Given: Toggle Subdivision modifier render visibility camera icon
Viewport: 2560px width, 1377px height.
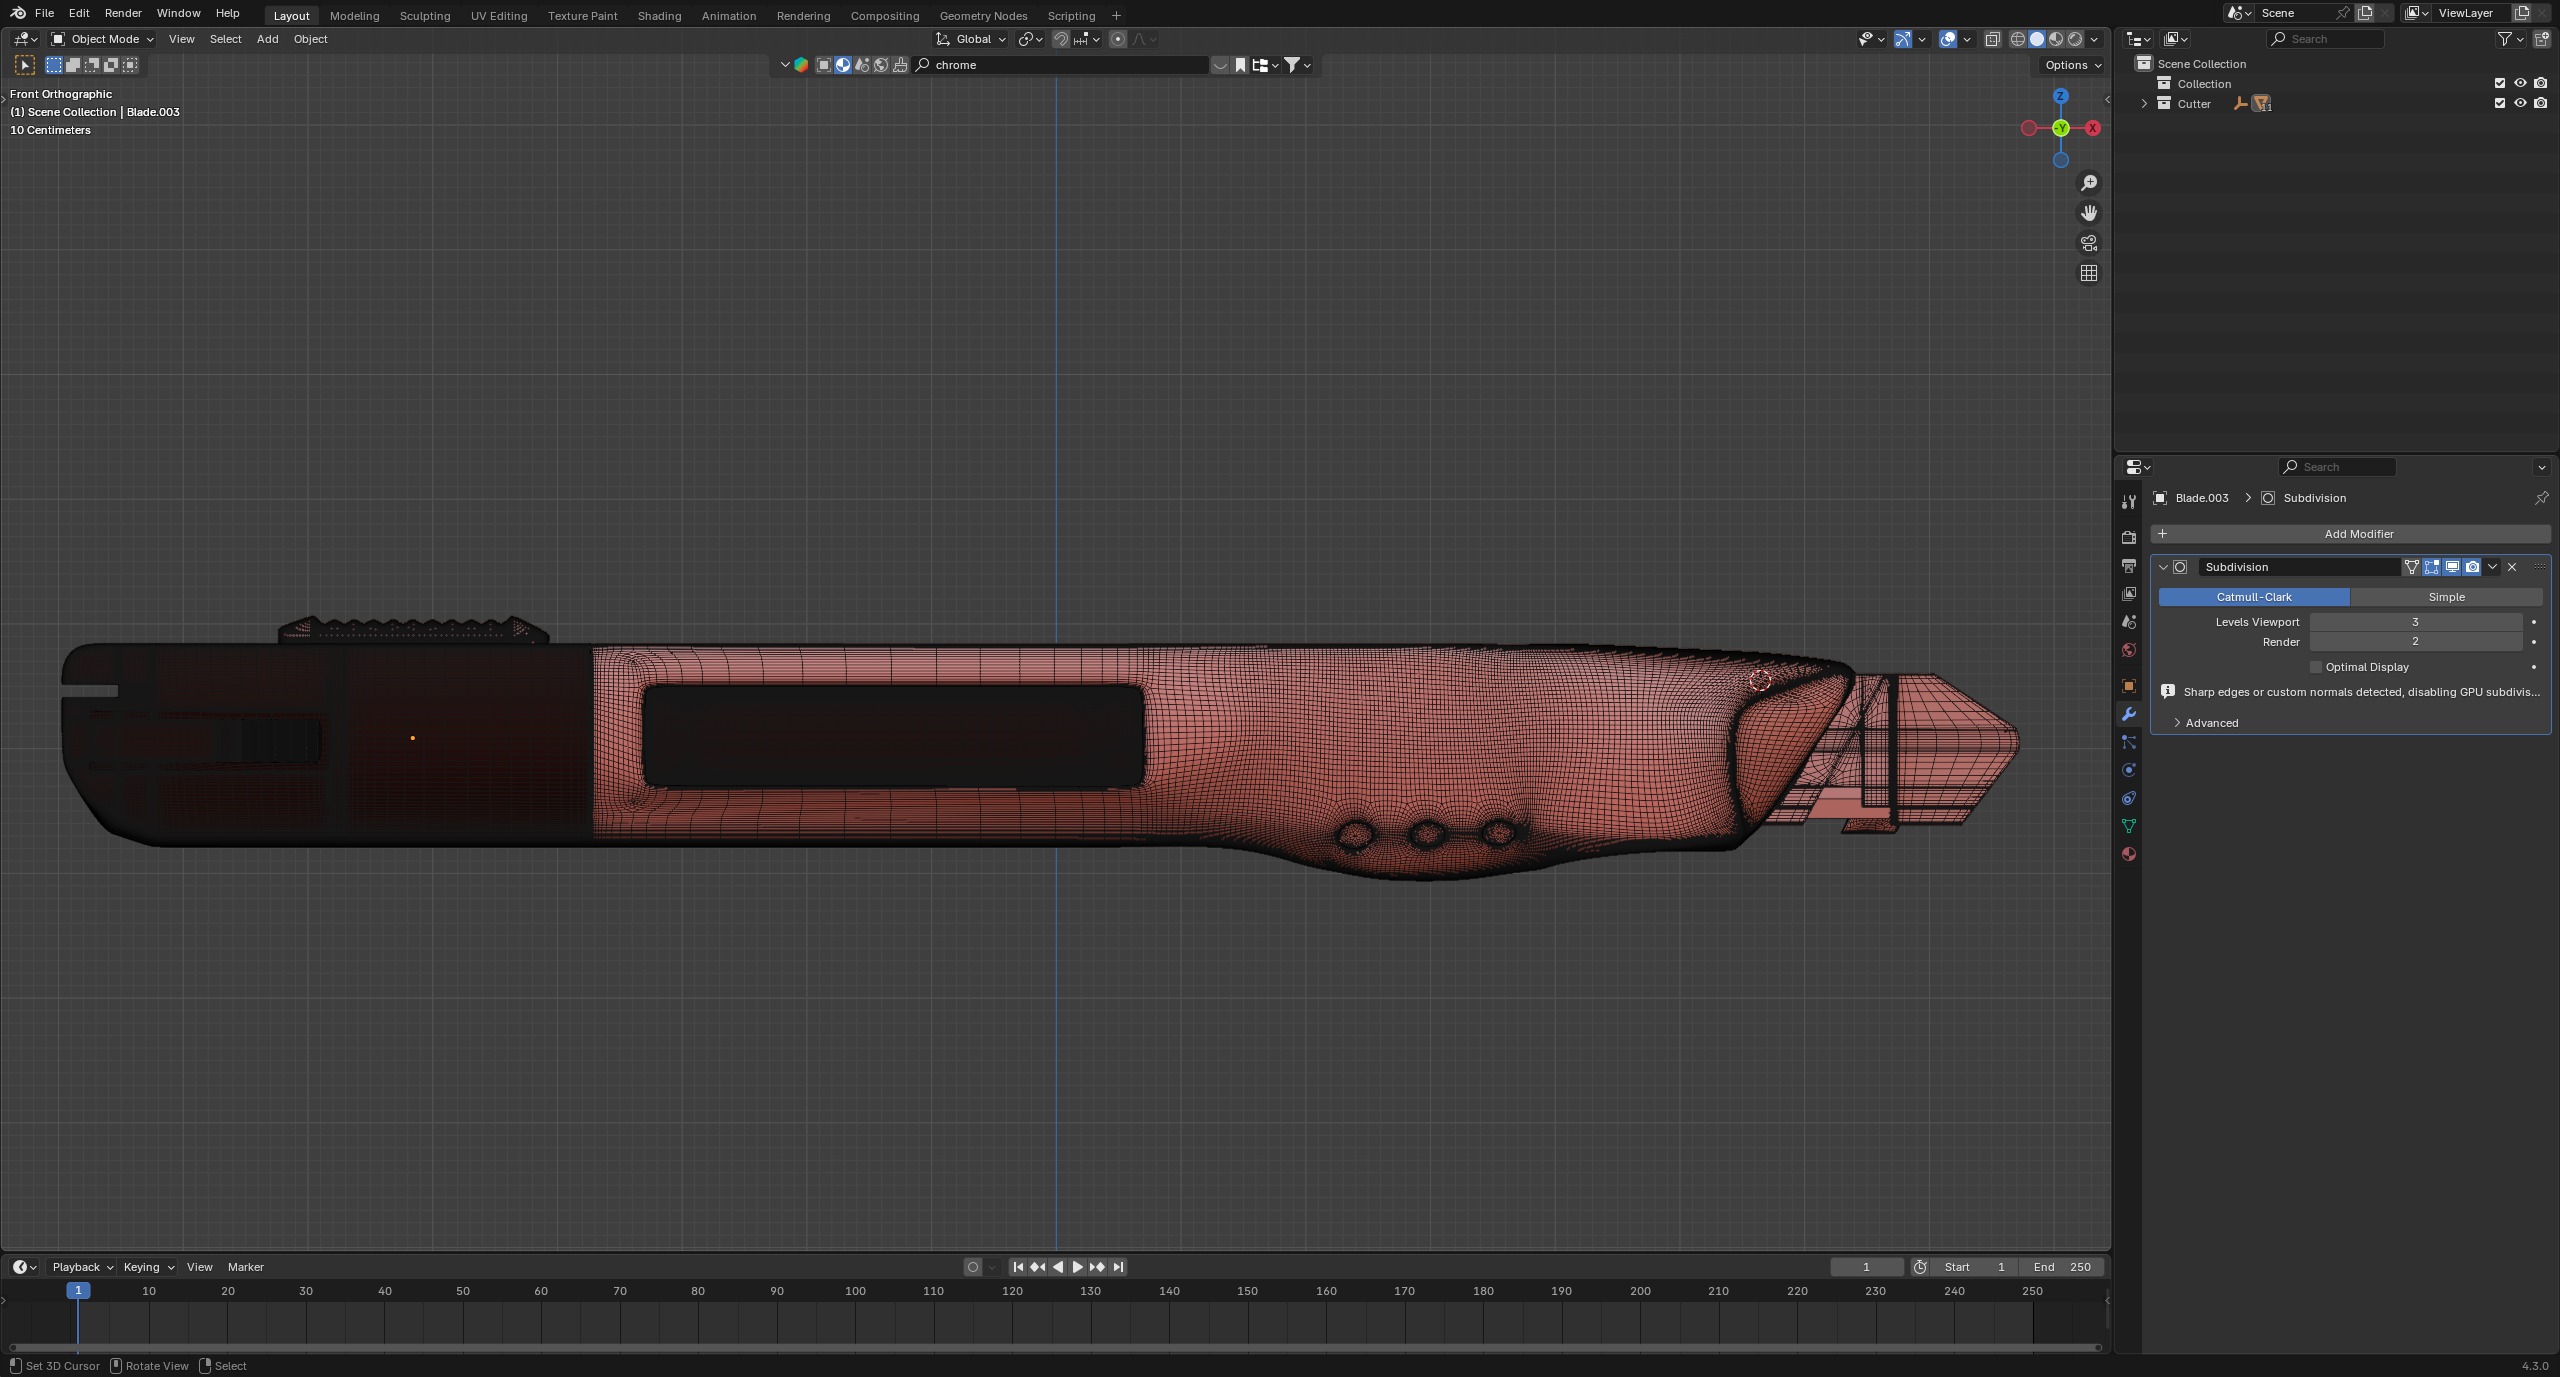Looking at the screenshot, I should point(2472,567).
